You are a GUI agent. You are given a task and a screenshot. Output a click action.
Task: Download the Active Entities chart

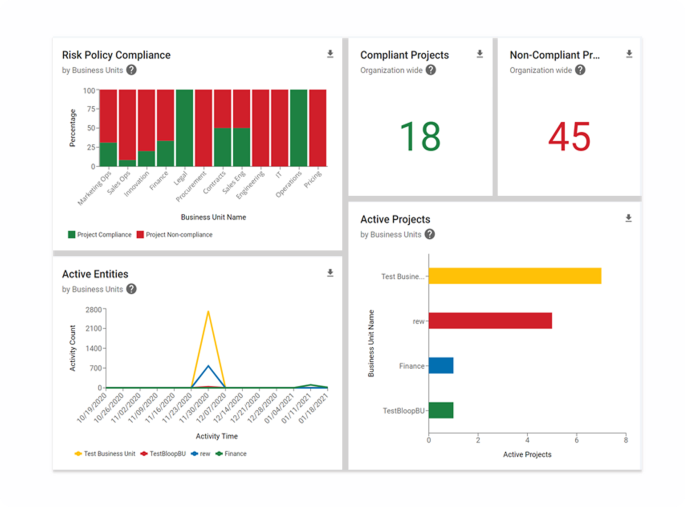[330, 273]
